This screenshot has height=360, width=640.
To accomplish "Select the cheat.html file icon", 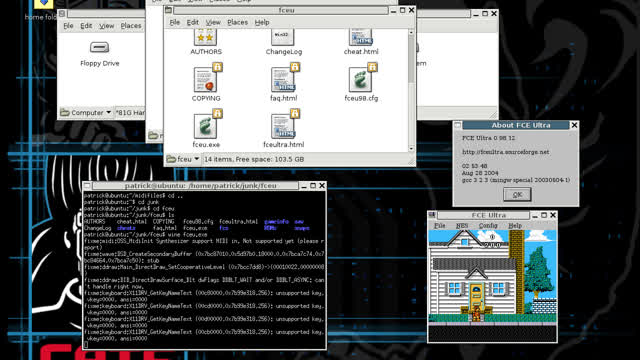I will 361,38.
